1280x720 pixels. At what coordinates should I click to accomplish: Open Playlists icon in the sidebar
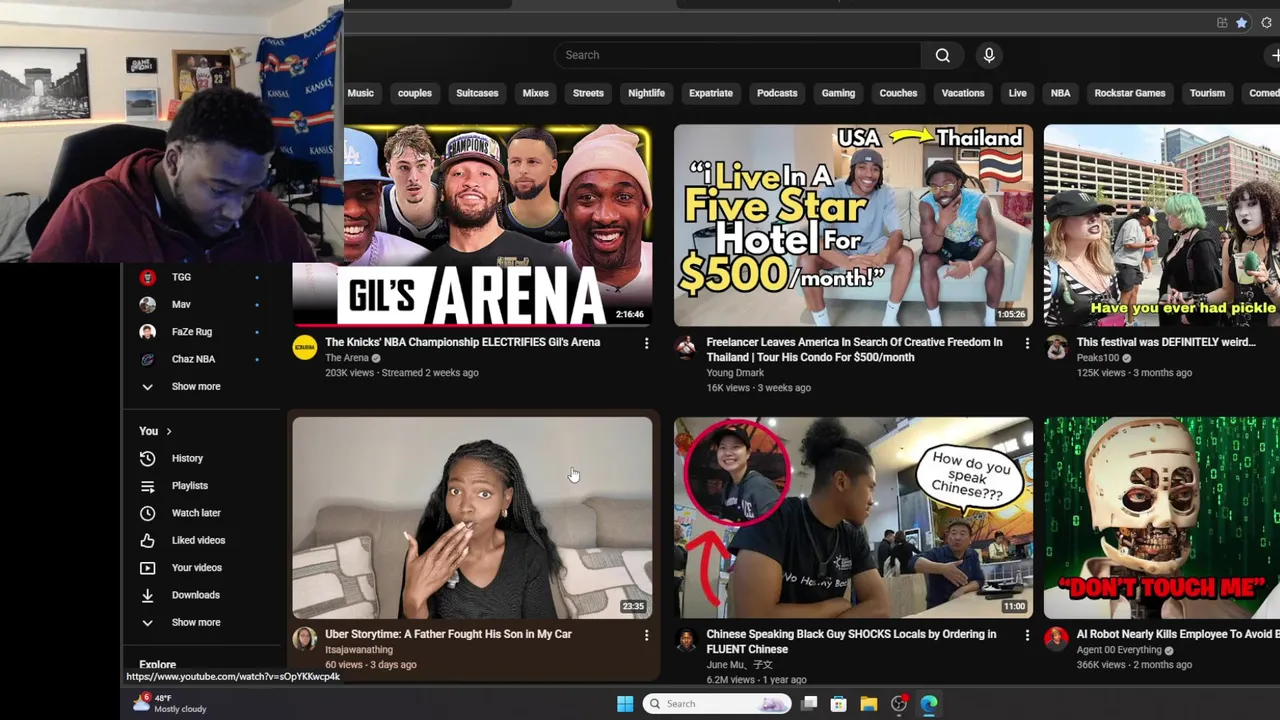[x=148, y=486]
